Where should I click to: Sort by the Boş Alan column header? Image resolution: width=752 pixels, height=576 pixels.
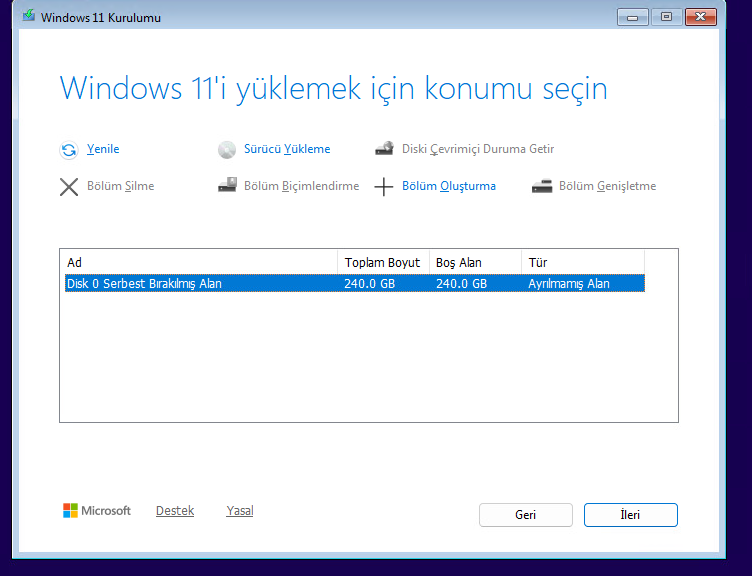coord(475,262)
